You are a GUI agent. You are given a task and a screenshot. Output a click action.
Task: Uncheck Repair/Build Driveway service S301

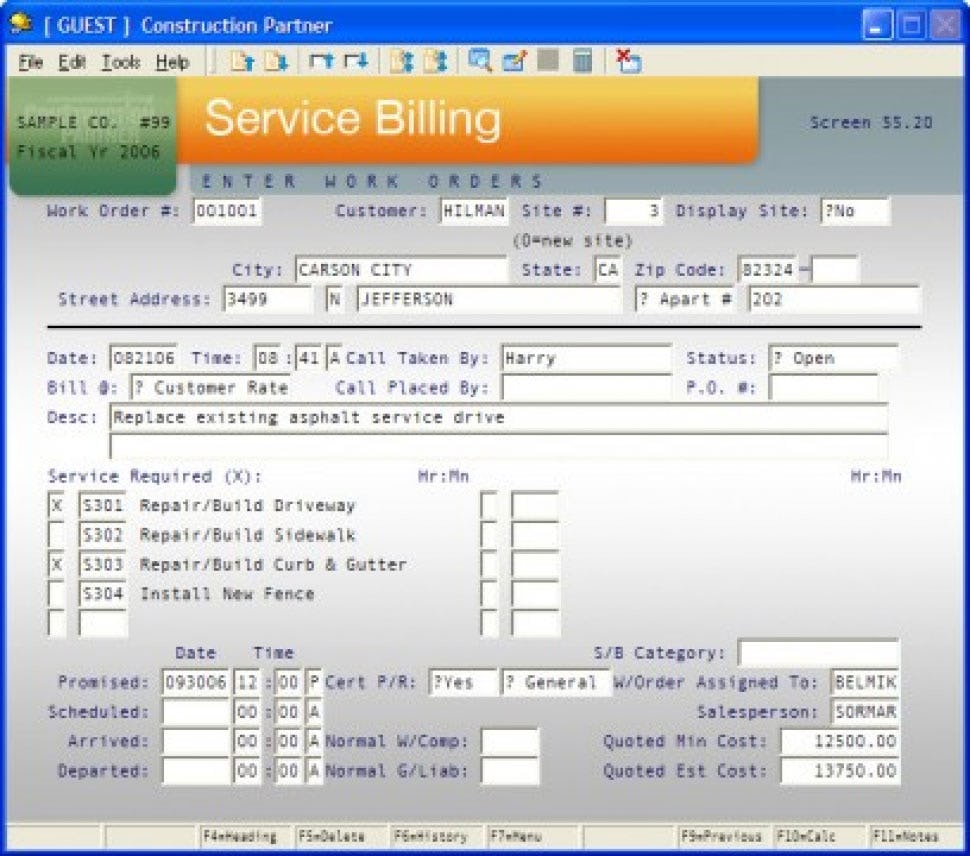click(x=58, y=505)
